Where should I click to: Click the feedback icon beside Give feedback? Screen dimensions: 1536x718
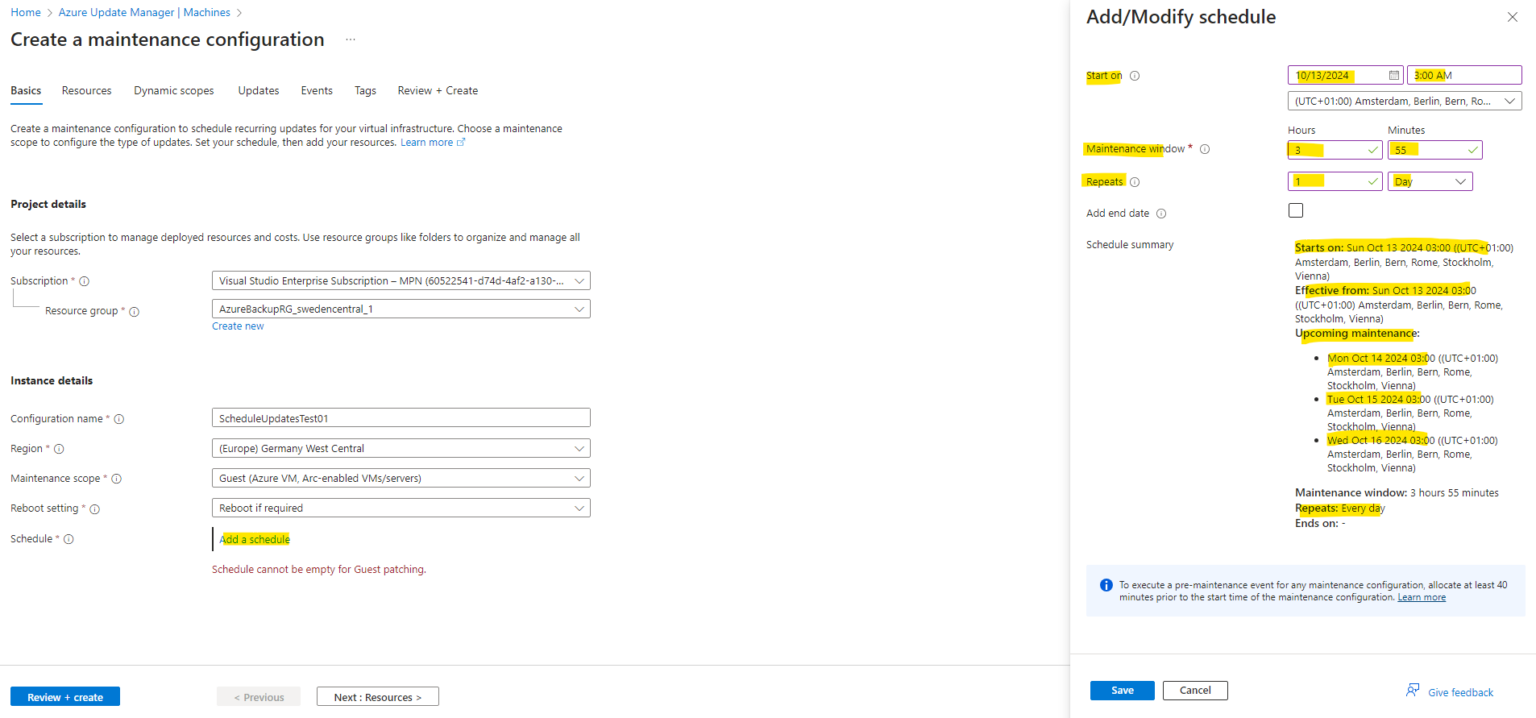tap(1413, 691)
